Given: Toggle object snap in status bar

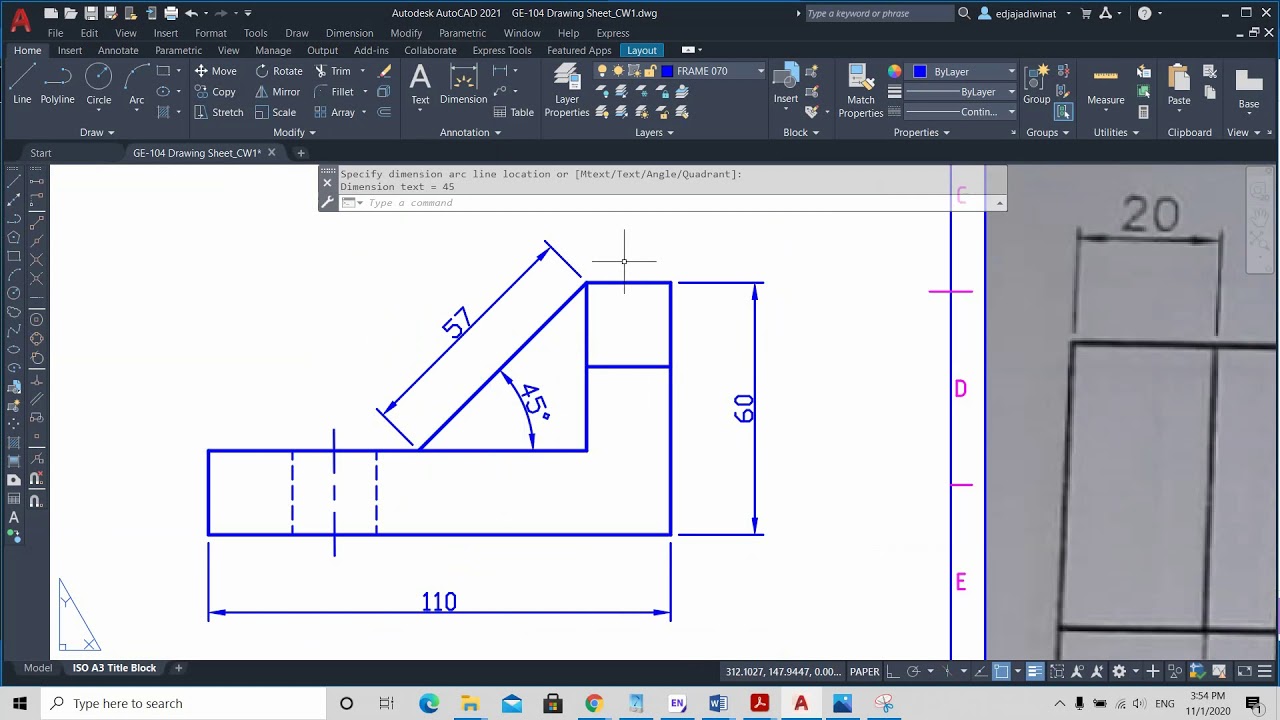Looking at the screenshot, I should pyautogui.click(x=1000, y=672).
